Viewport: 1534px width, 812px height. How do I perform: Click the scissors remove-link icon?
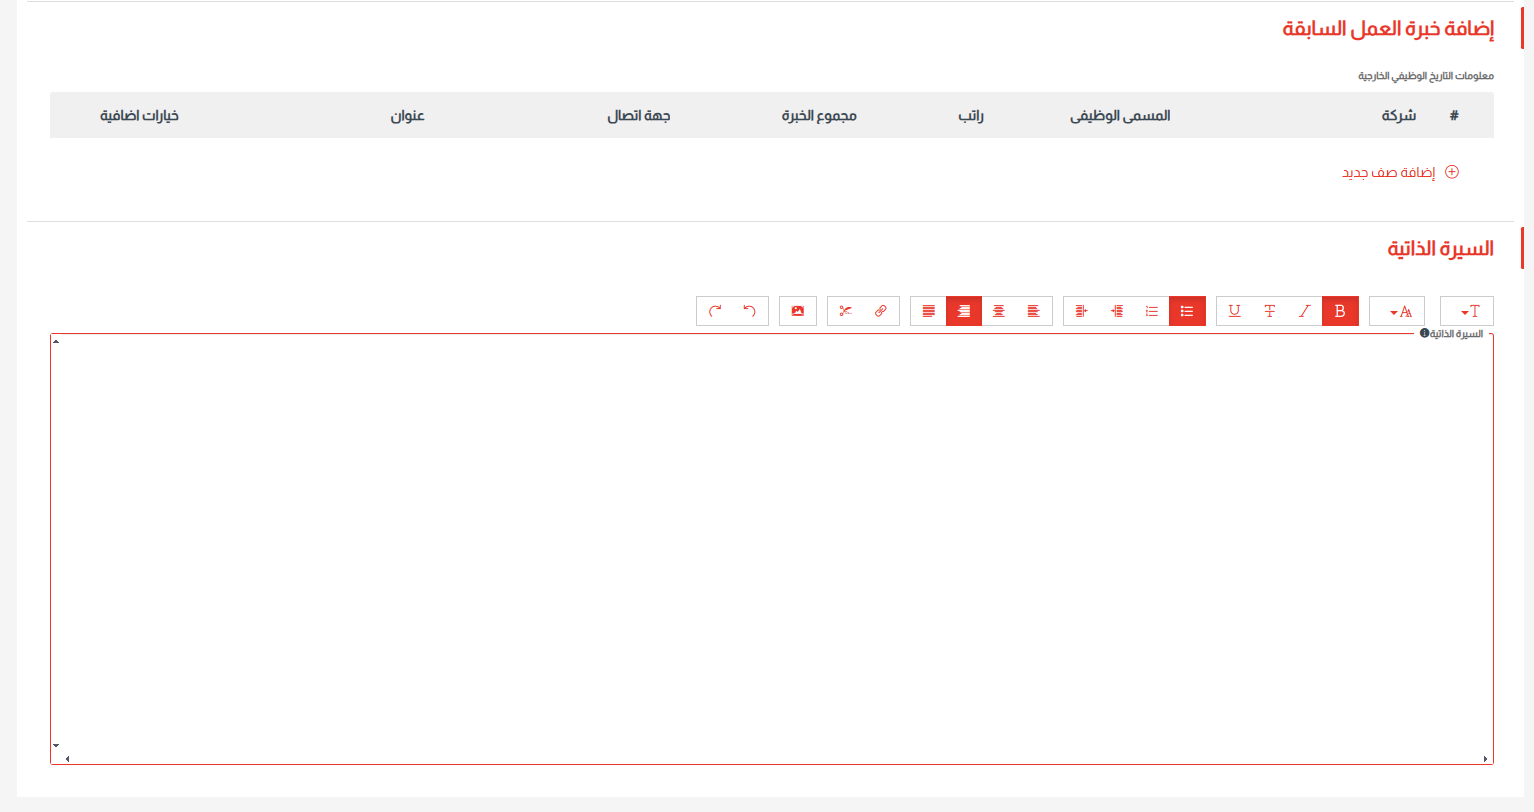(x=845, y=311)
